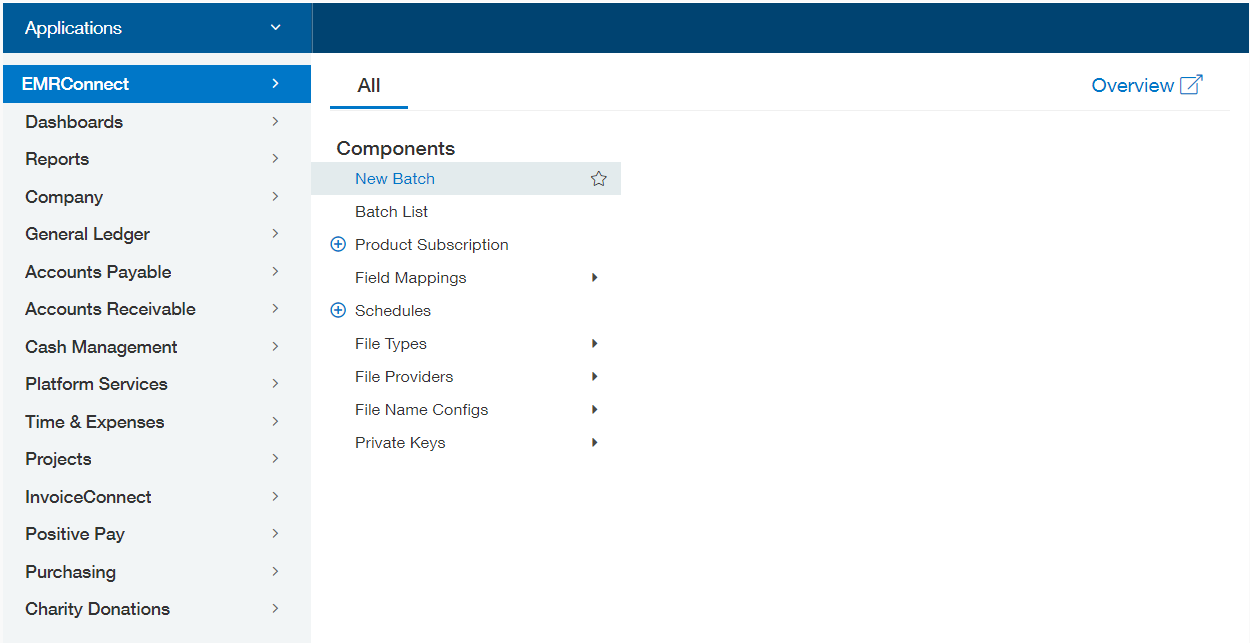Select General Ledger in the sidebar

pos(88,234)
